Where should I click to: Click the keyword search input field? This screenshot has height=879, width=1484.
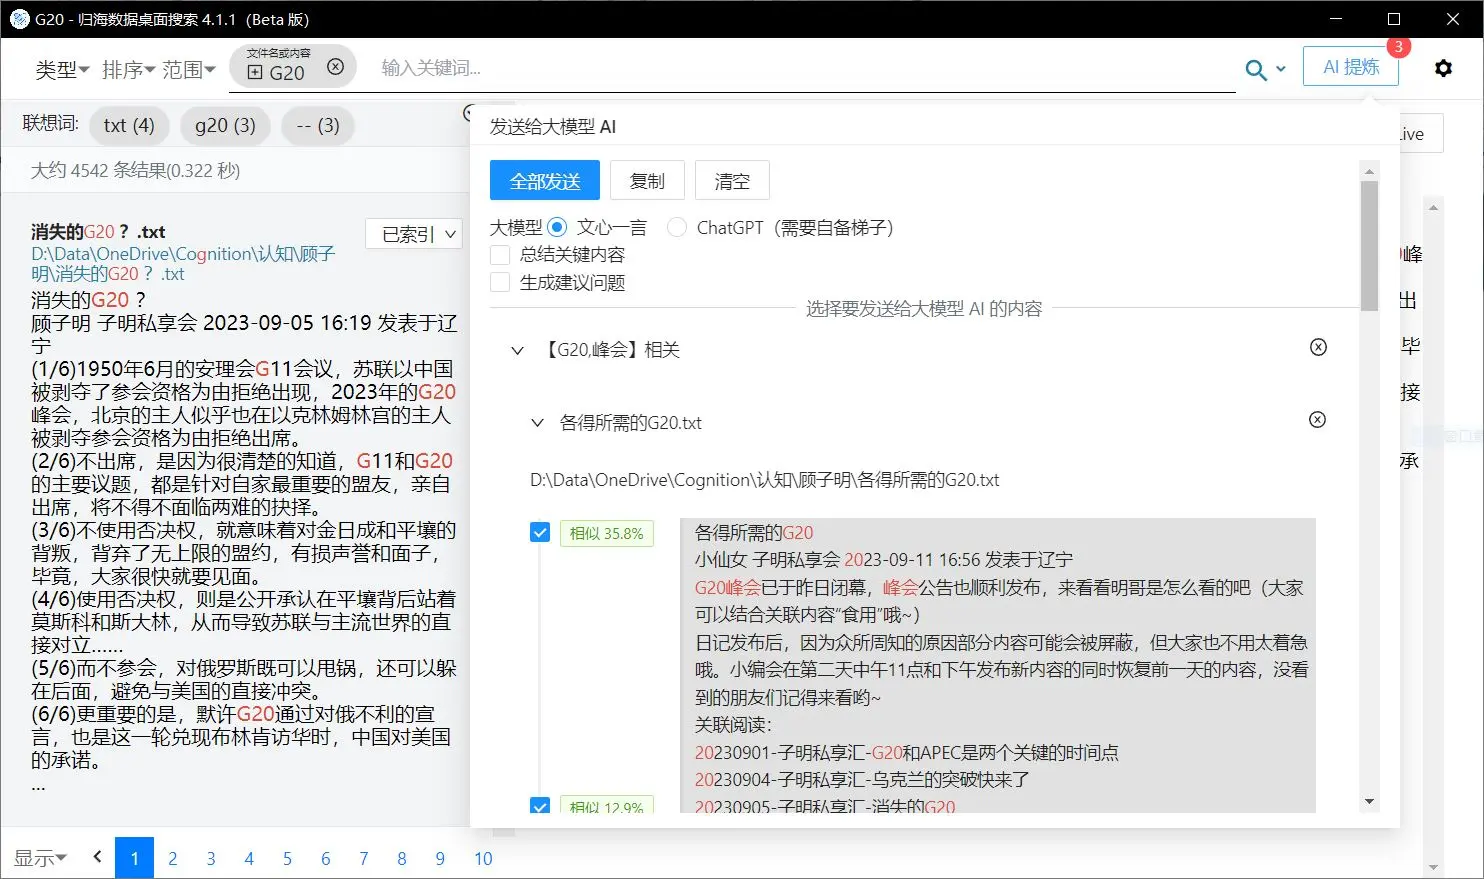click(x=800, y=68)
